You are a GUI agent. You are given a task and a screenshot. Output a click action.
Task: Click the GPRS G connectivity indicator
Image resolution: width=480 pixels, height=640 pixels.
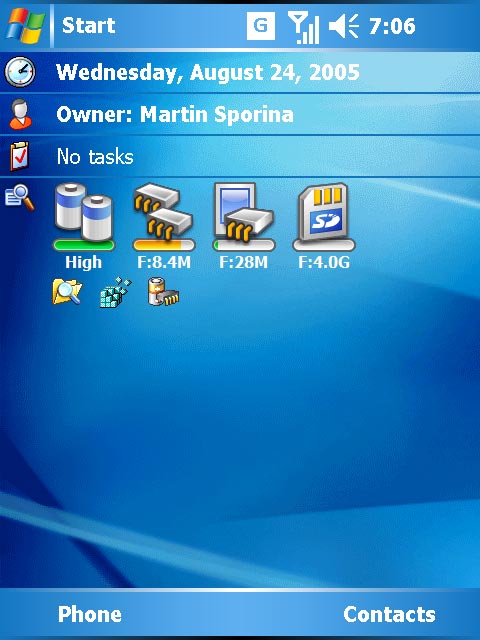pyautogui.click(x=261, y=26)
